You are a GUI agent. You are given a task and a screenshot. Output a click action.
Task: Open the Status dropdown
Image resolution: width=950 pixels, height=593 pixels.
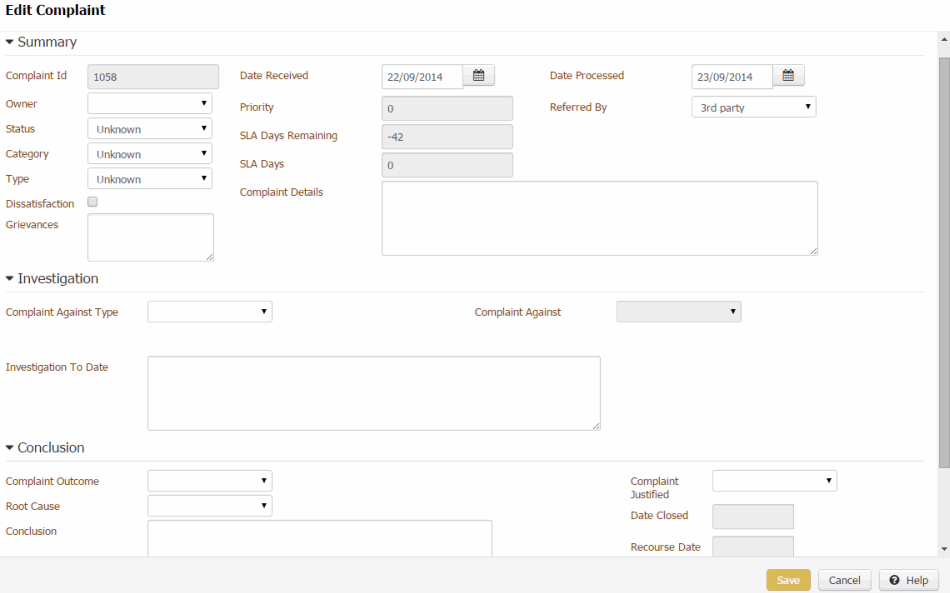(x=148, y=128)
